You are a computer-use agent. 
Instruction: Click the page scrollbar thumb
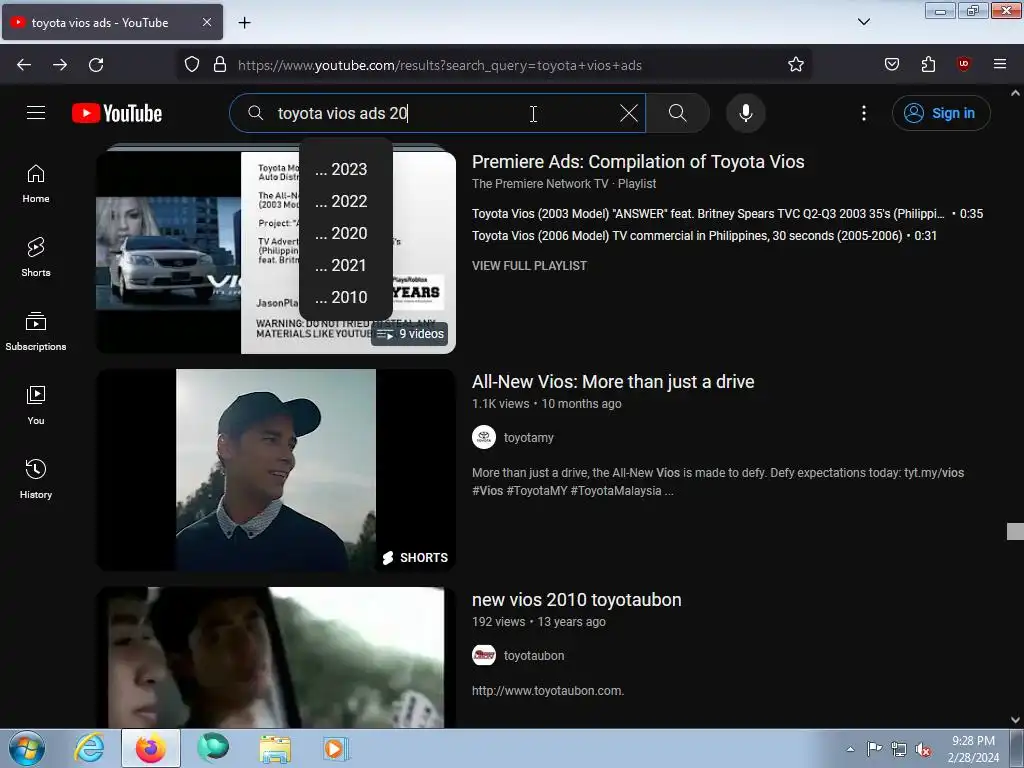(1015, 531)
